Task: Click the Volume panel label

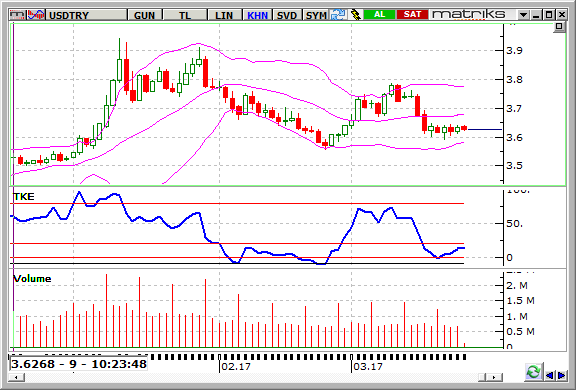Action: tap(32, 279)
